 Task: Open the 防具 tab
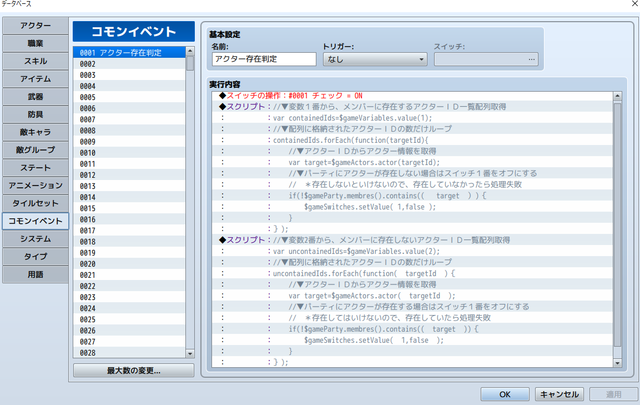36,114
